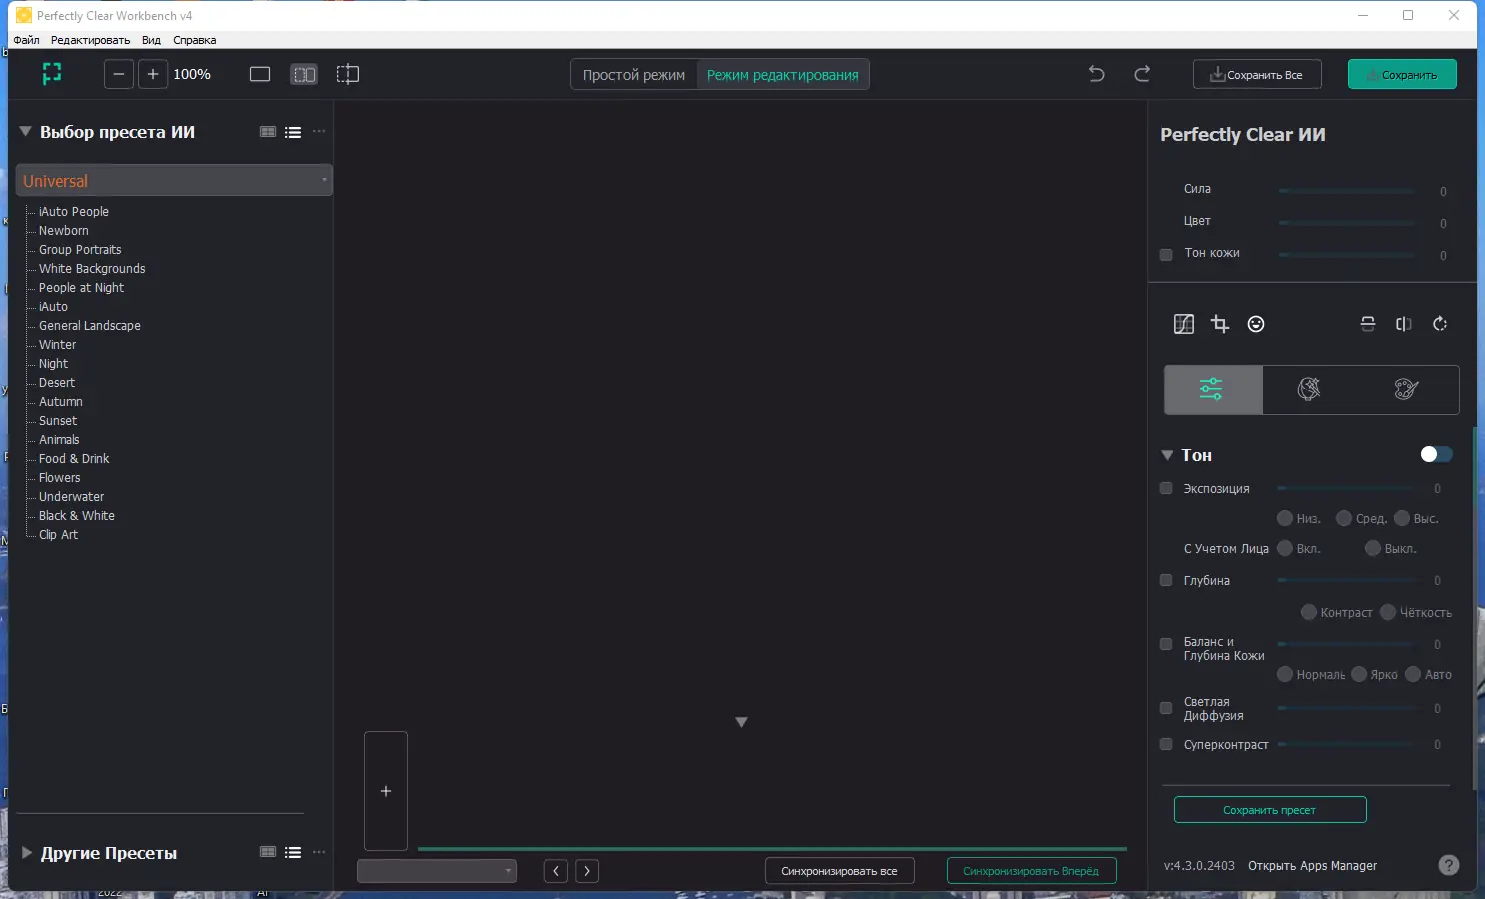Enable the Тон кожи checkbox
Image resolution: width=1485 pixels, height=899 pixels.
1166,254
